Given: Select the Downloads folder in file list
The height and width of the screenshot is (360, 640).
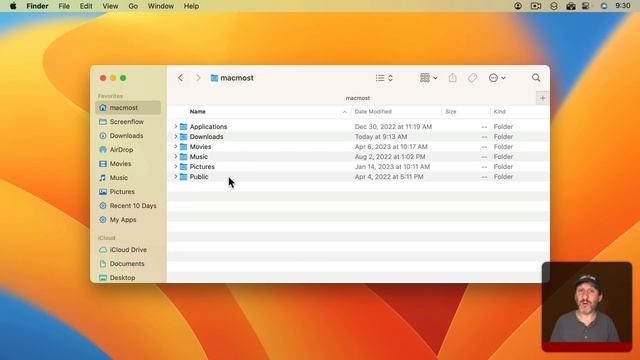Looking at the screenshot, I should [x=358, y=136].
